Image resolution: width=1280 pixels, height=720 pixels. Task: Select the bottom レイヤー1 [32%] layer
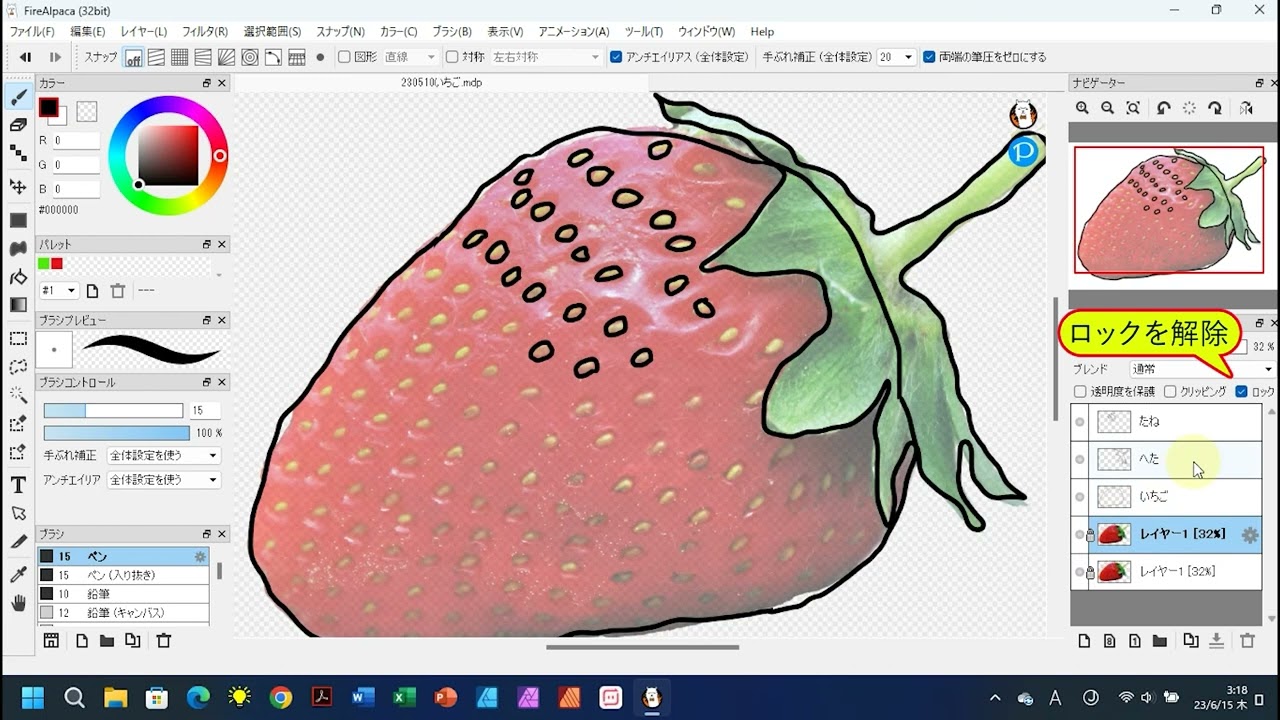point(1166,572)
